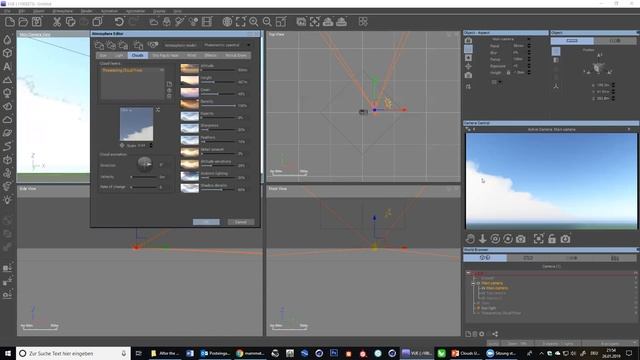Screen dimensions: 640x360
Task: Select the spline S tool
Action: point(7,146)
